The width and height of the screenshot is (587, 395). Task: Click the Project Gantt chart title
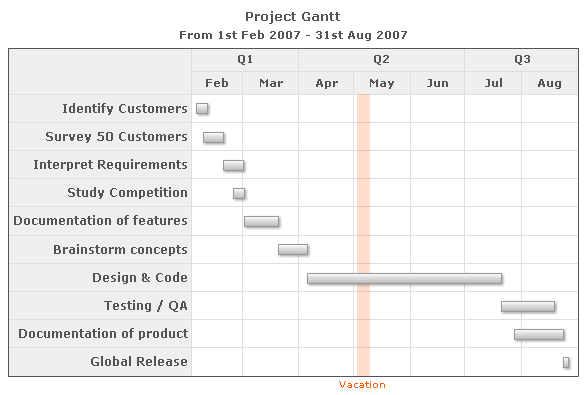[x=293, y=17]
